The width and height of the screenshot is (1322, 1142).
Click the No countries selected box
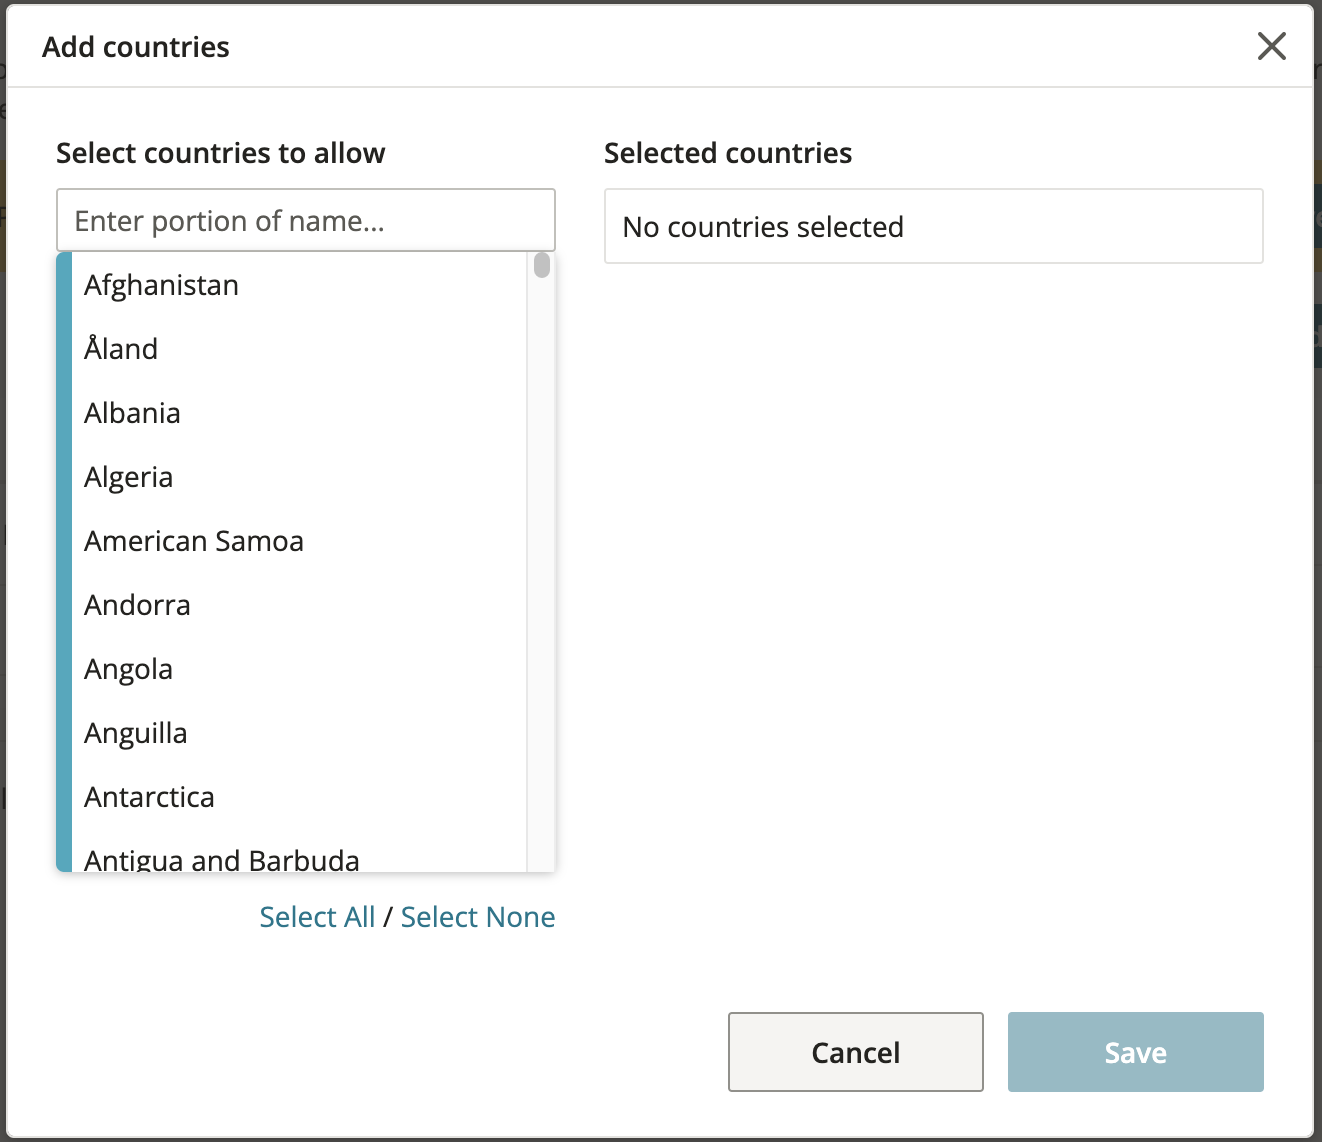tap(934, 227)
